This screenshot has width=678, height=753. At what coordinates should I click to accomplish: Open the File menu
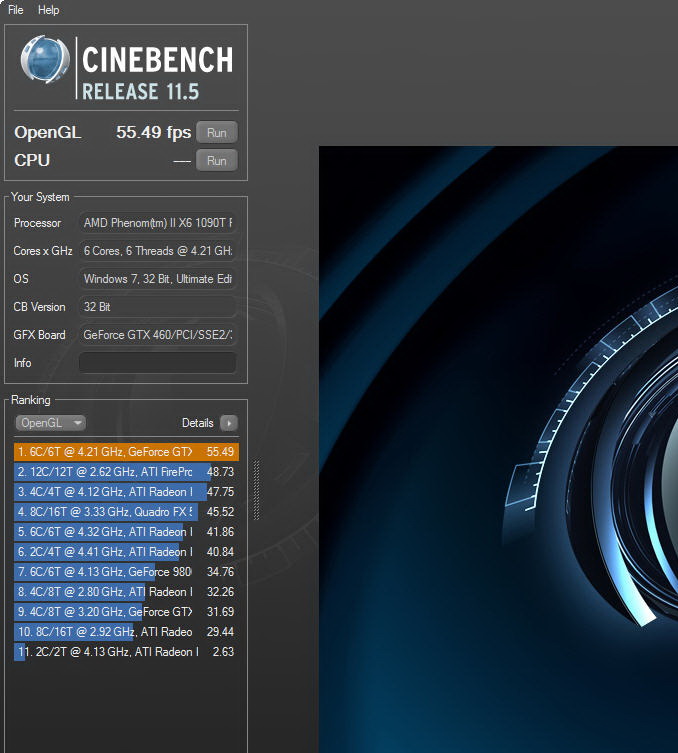coord(15,10)
